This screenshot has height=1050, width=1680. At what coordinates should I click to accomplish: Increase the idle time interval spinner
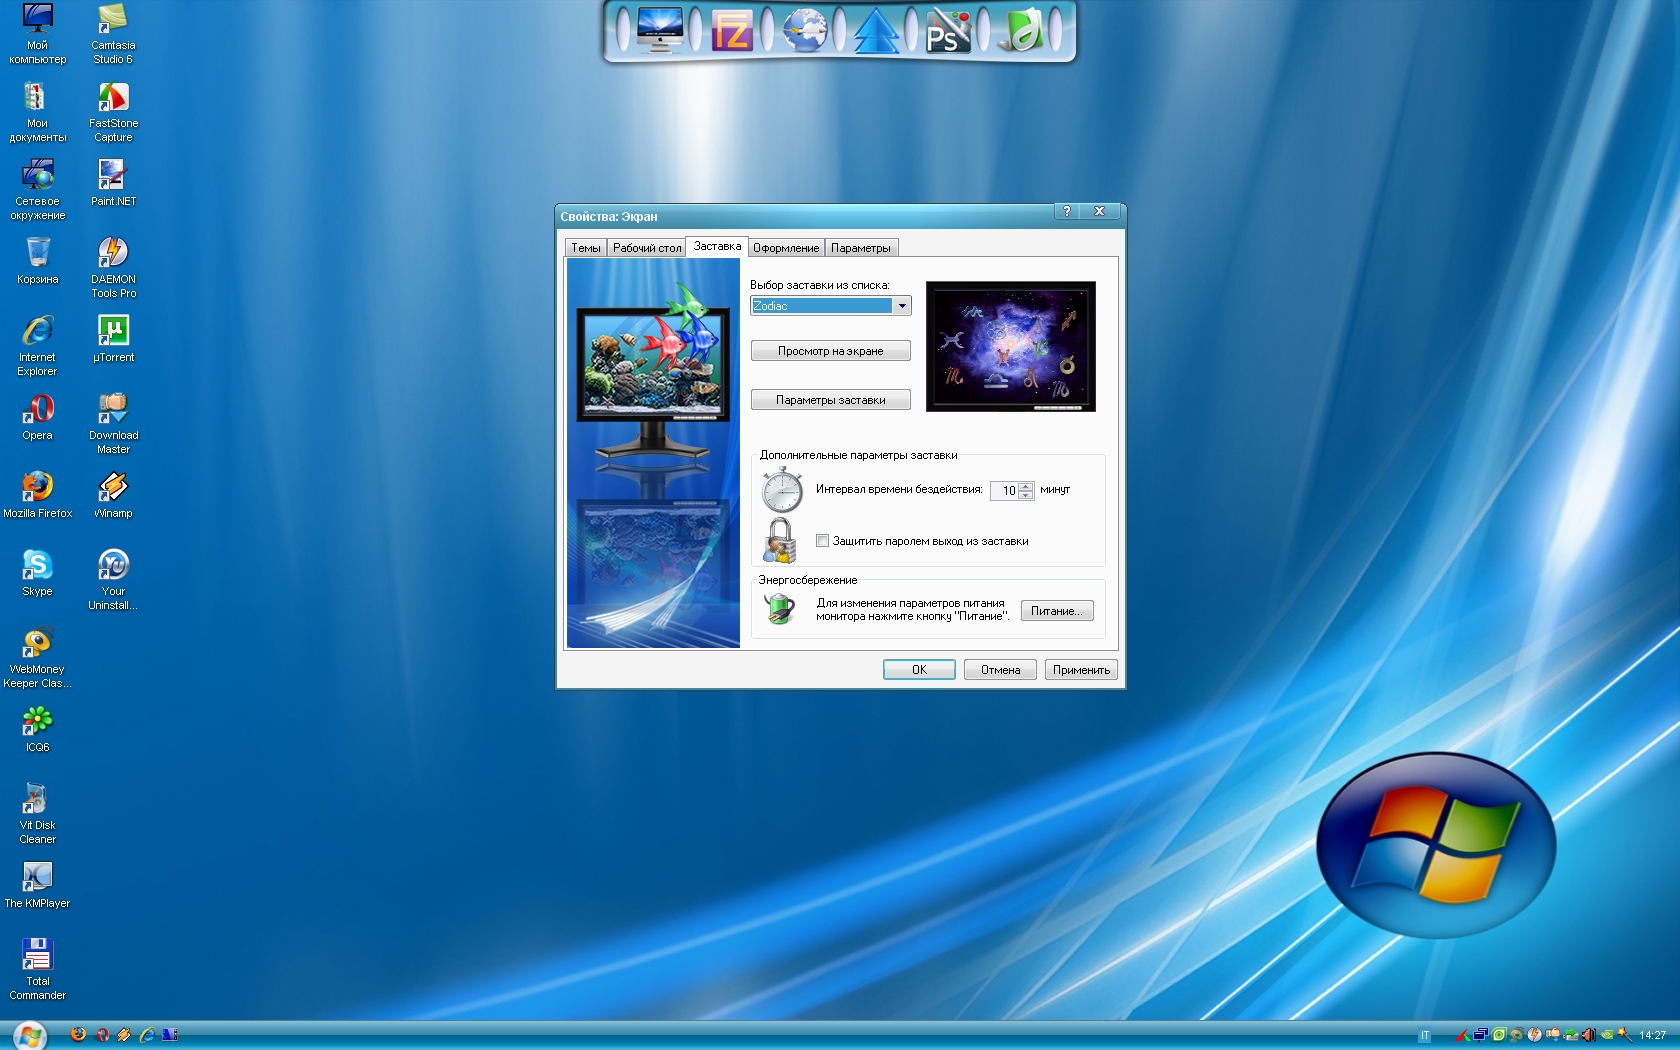[1026, 486]
